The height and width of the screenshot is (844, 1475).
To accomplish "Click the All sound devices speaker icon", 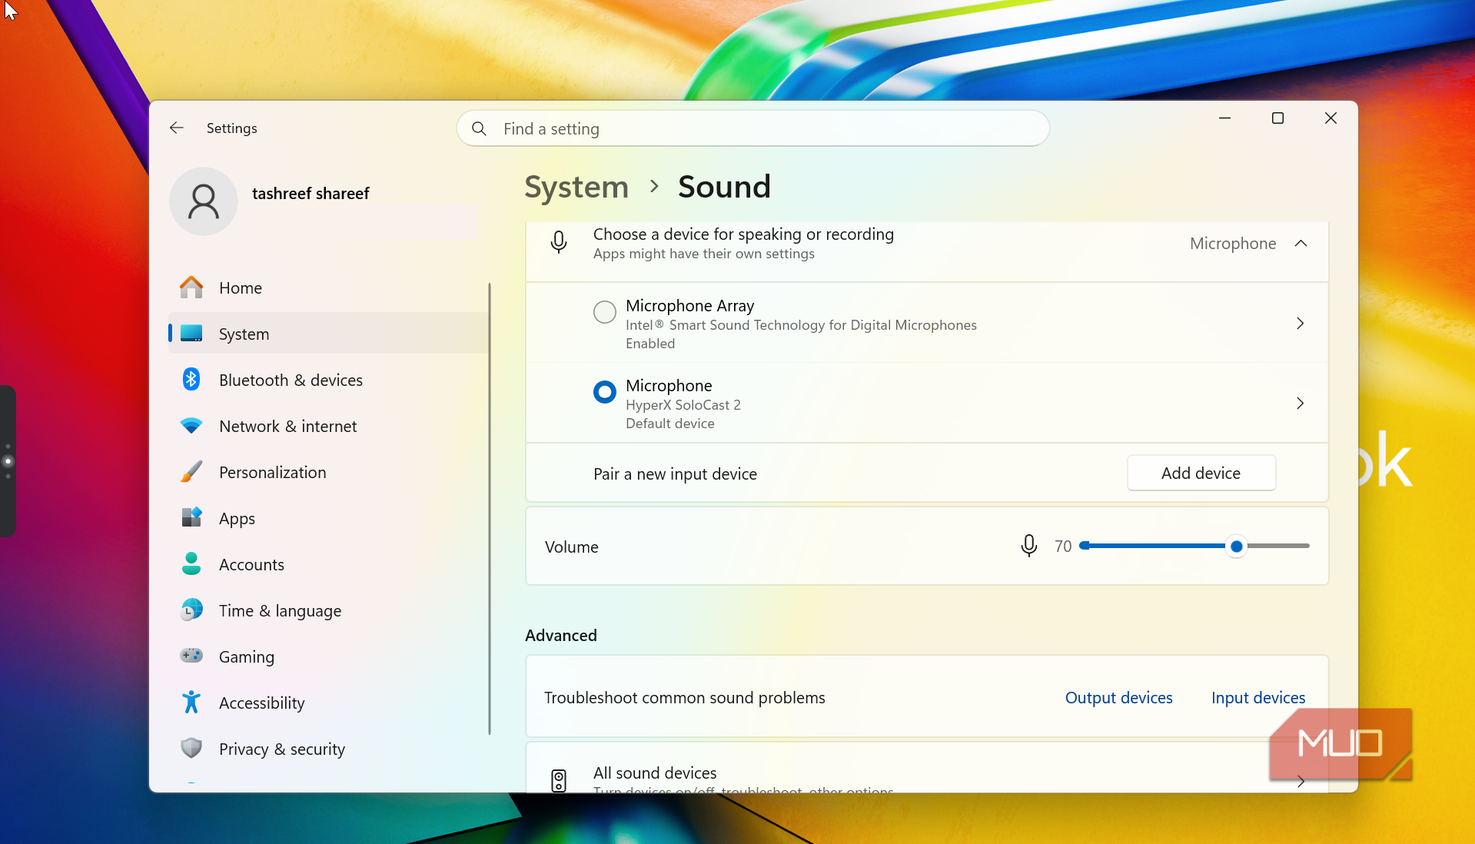I will [559, 780].
